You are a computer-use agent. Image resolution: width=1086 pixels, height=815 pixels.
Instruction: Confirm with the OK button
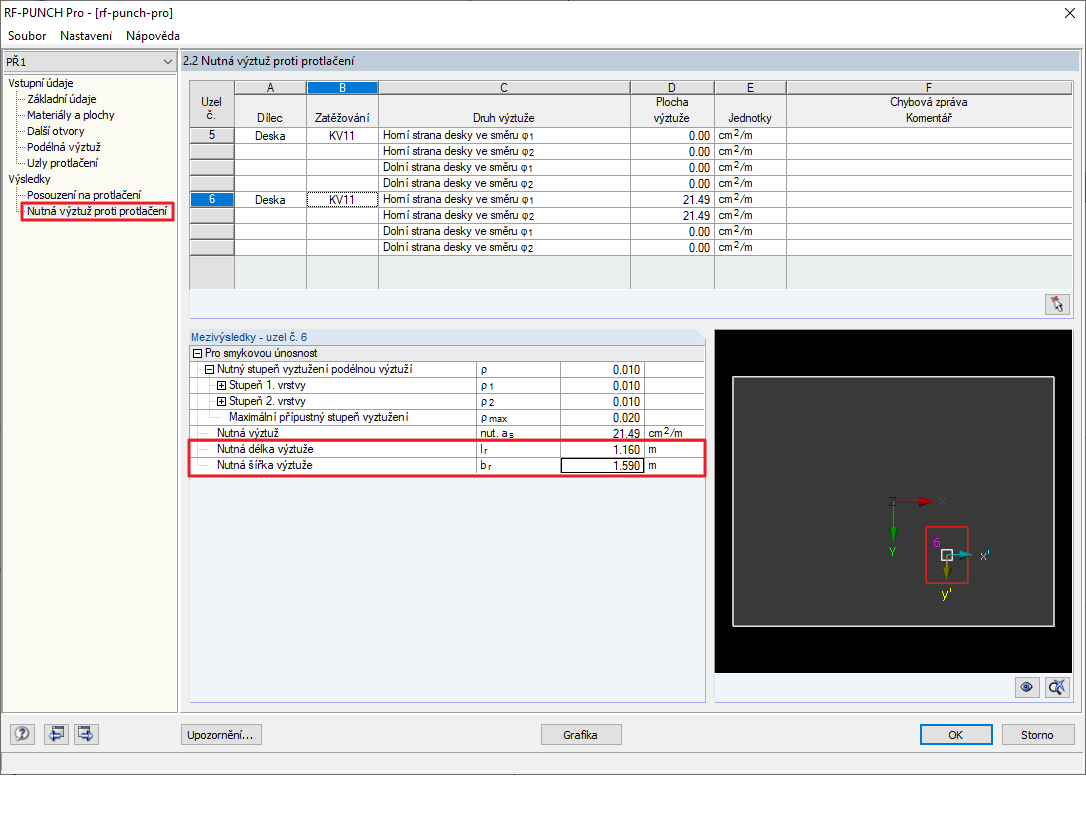tap(956, 735)
